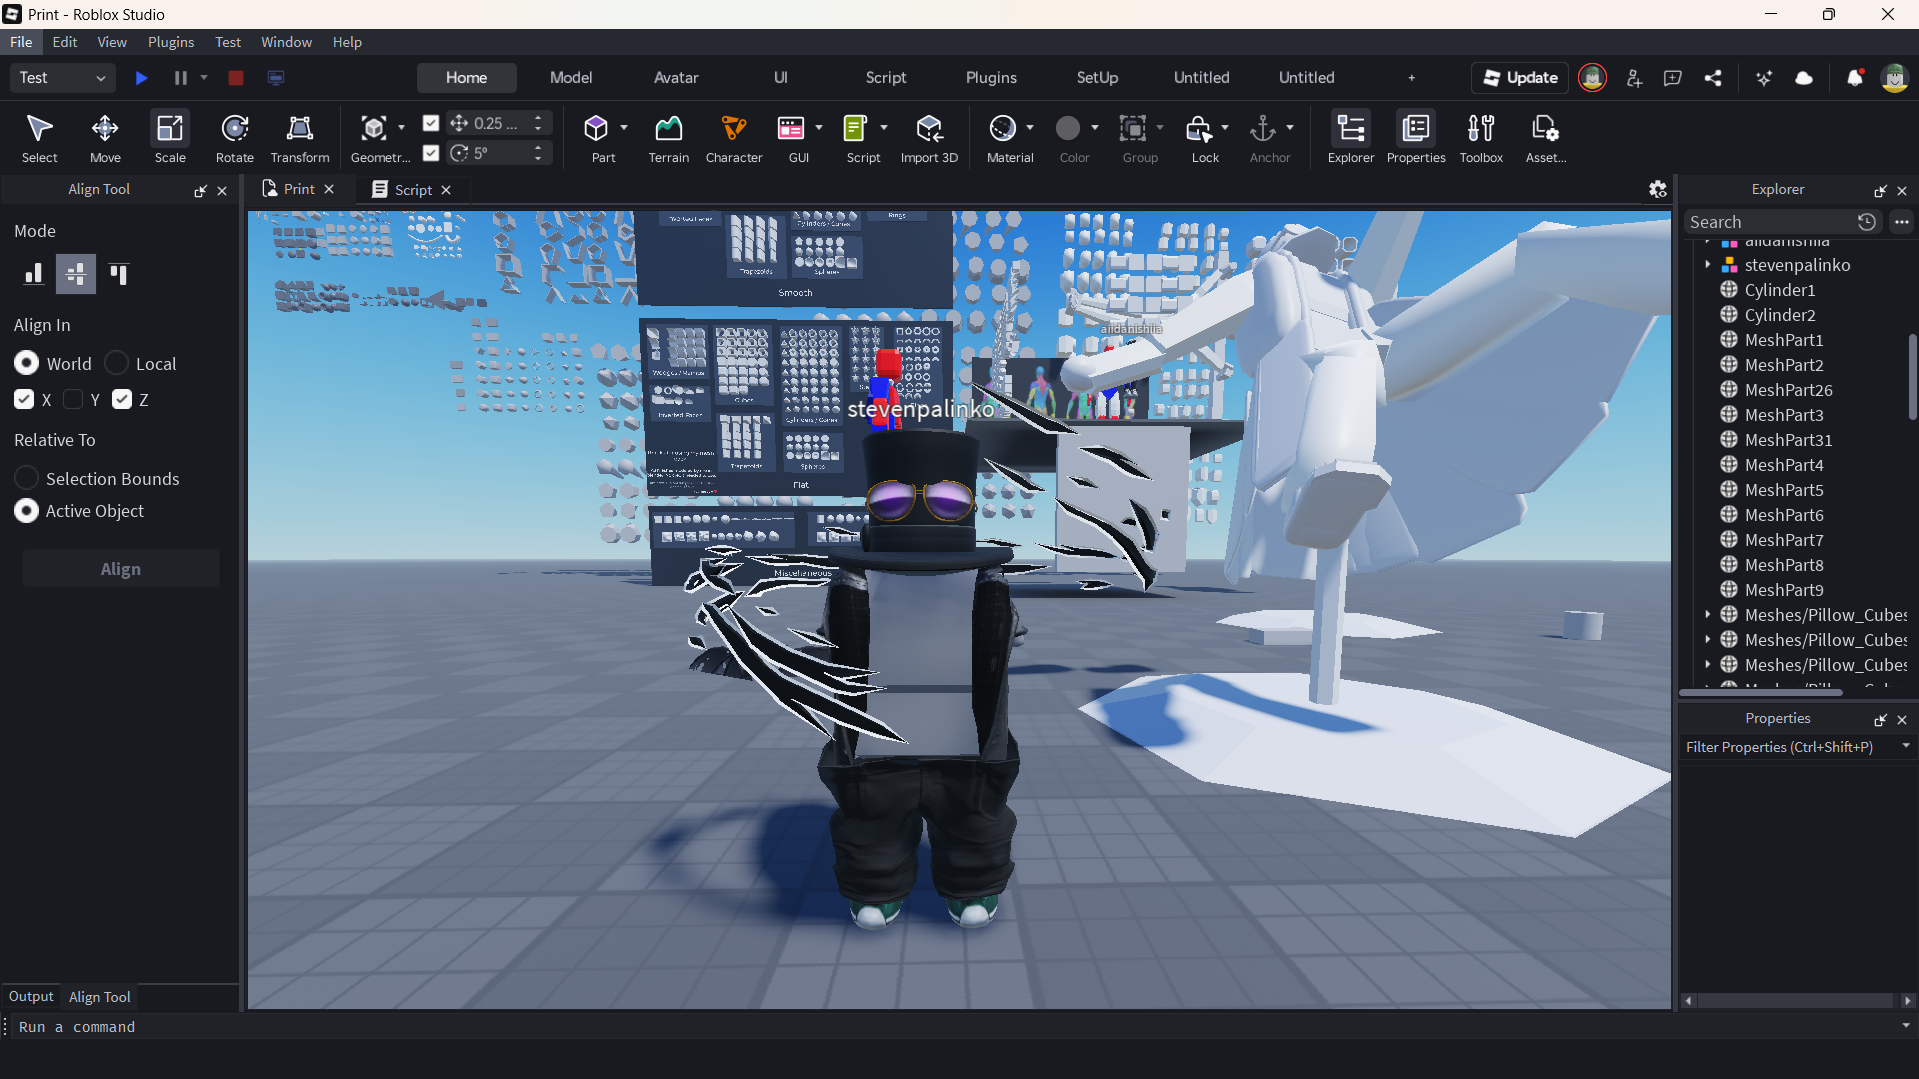Start playtest with the Play button
The width and height of the screenshot is (1919, 1079).
pos(141,78)
